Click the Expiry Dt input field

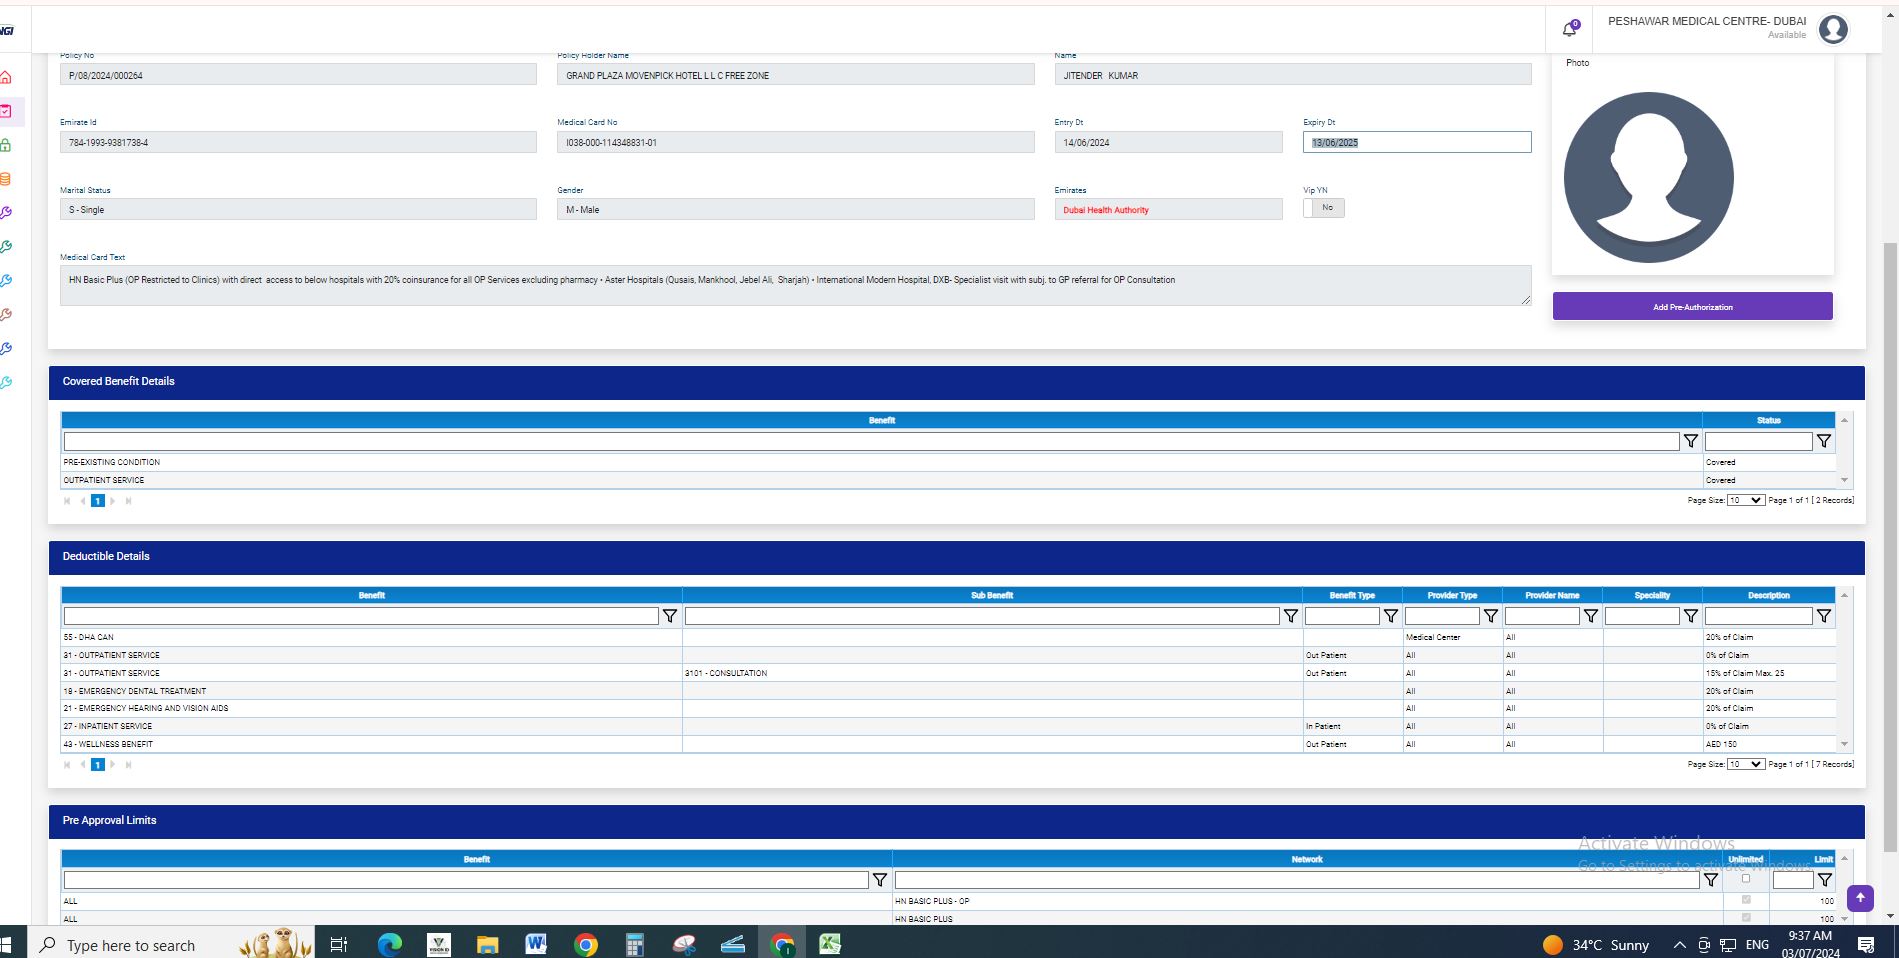point(1416,143)
